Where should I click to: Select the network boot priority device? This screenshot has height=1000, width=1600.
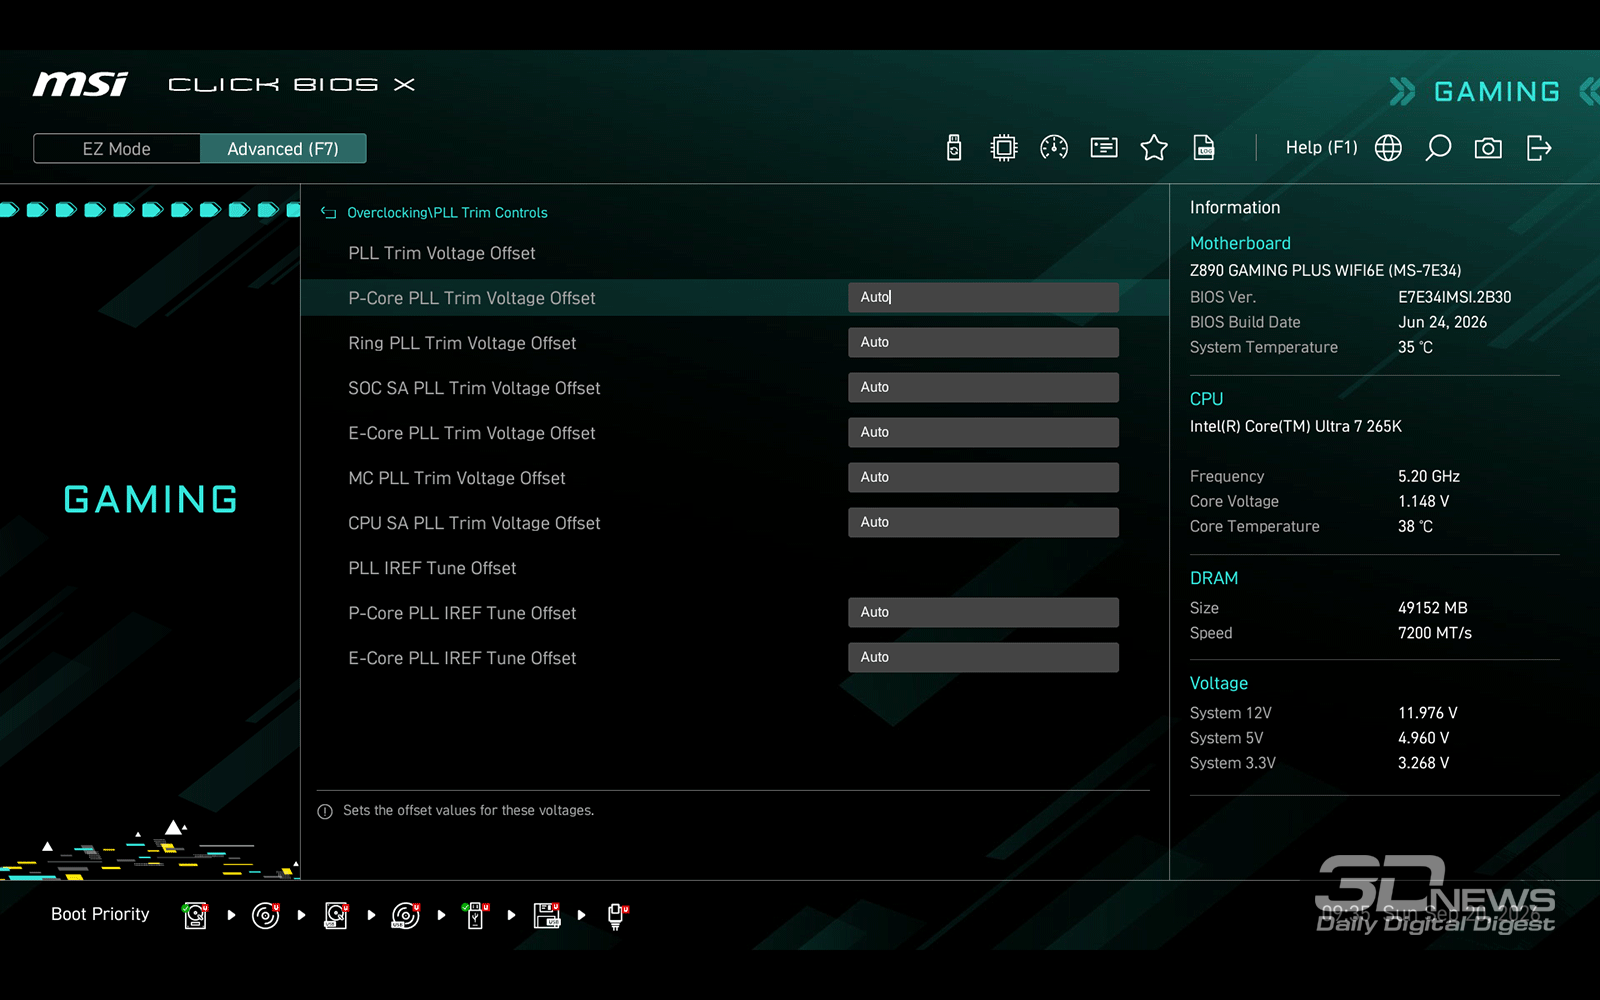616,915
